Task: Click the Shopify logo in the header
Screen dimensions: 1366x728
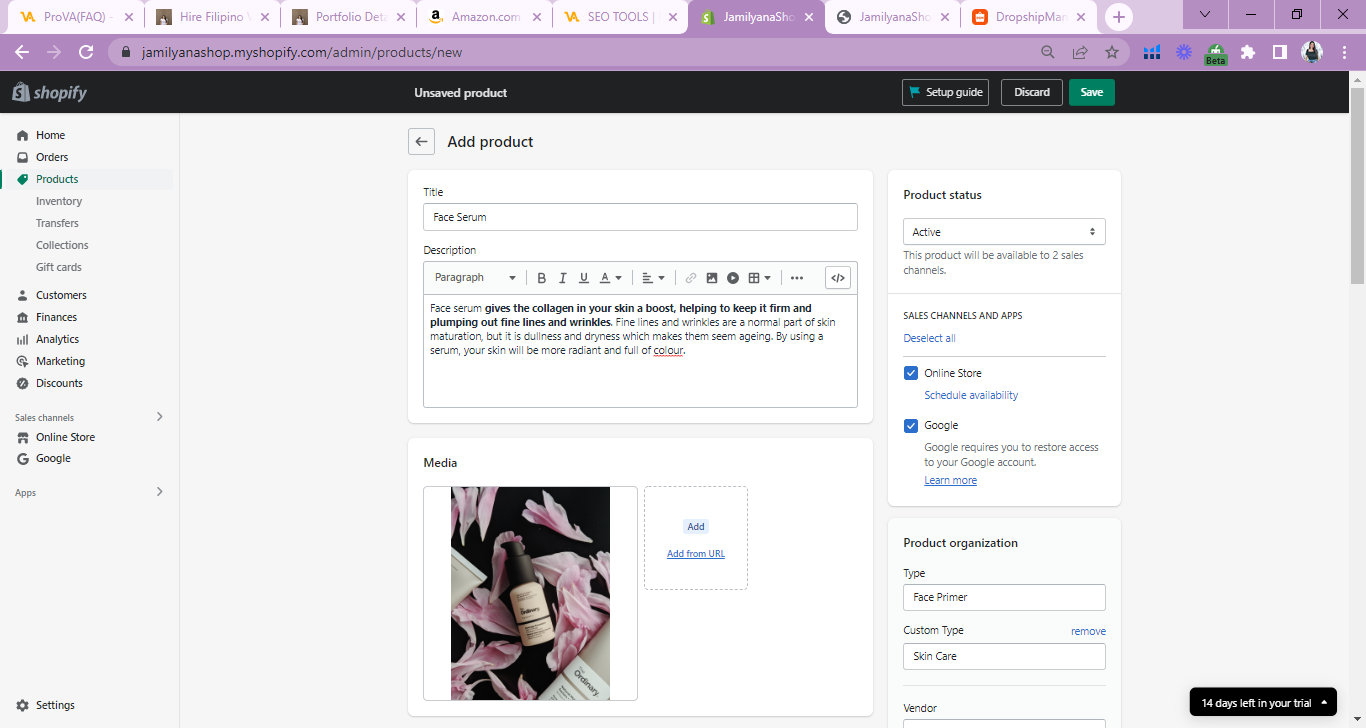Action: [x=50, y=93]
